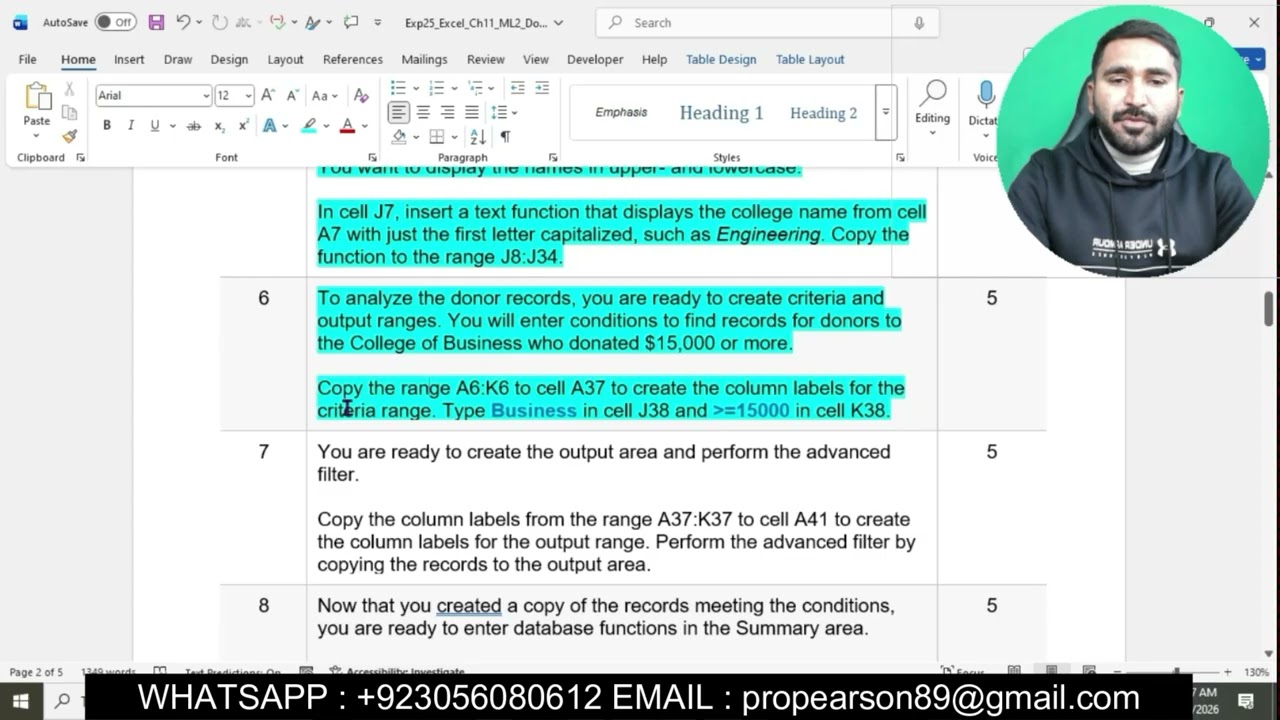Open the Change Case Aa menu
The image size is (1280, 720).
pyautogui.click(x=325, y=96)
